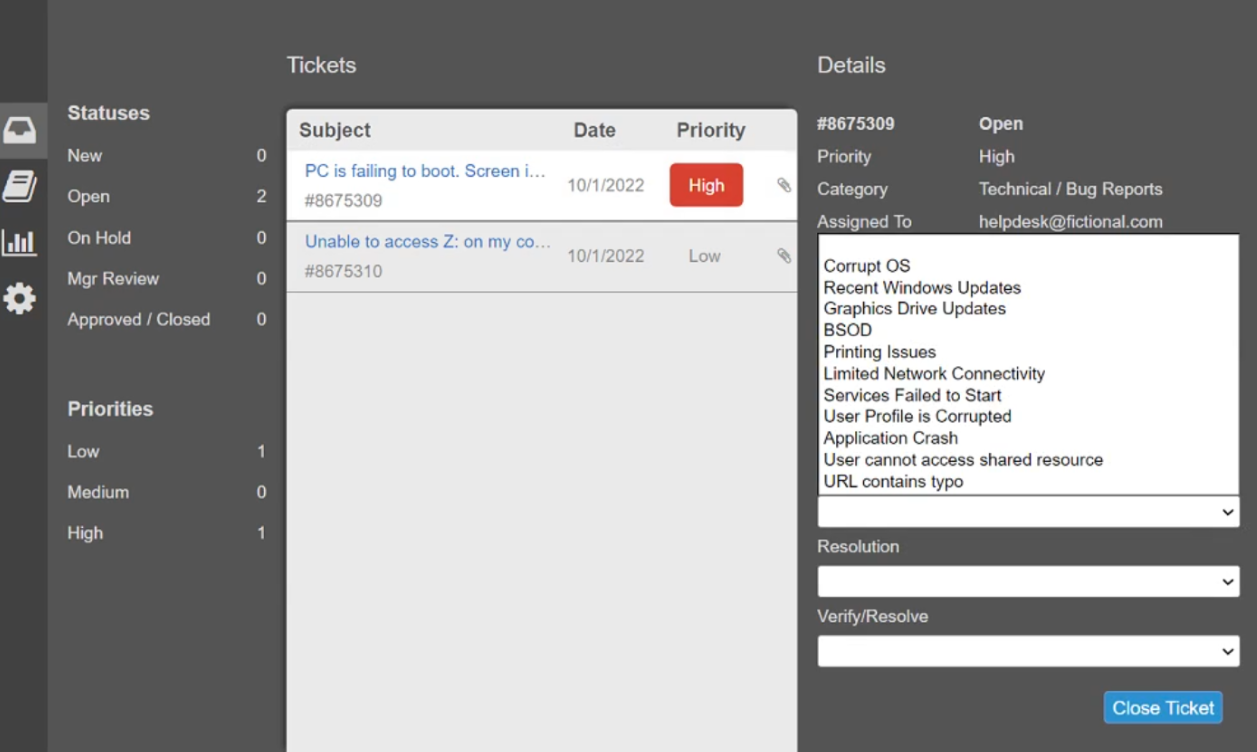The width and height of the screenshot is (1257, 752).
Task: Click the Open status in Details header
Action: 1000,124
